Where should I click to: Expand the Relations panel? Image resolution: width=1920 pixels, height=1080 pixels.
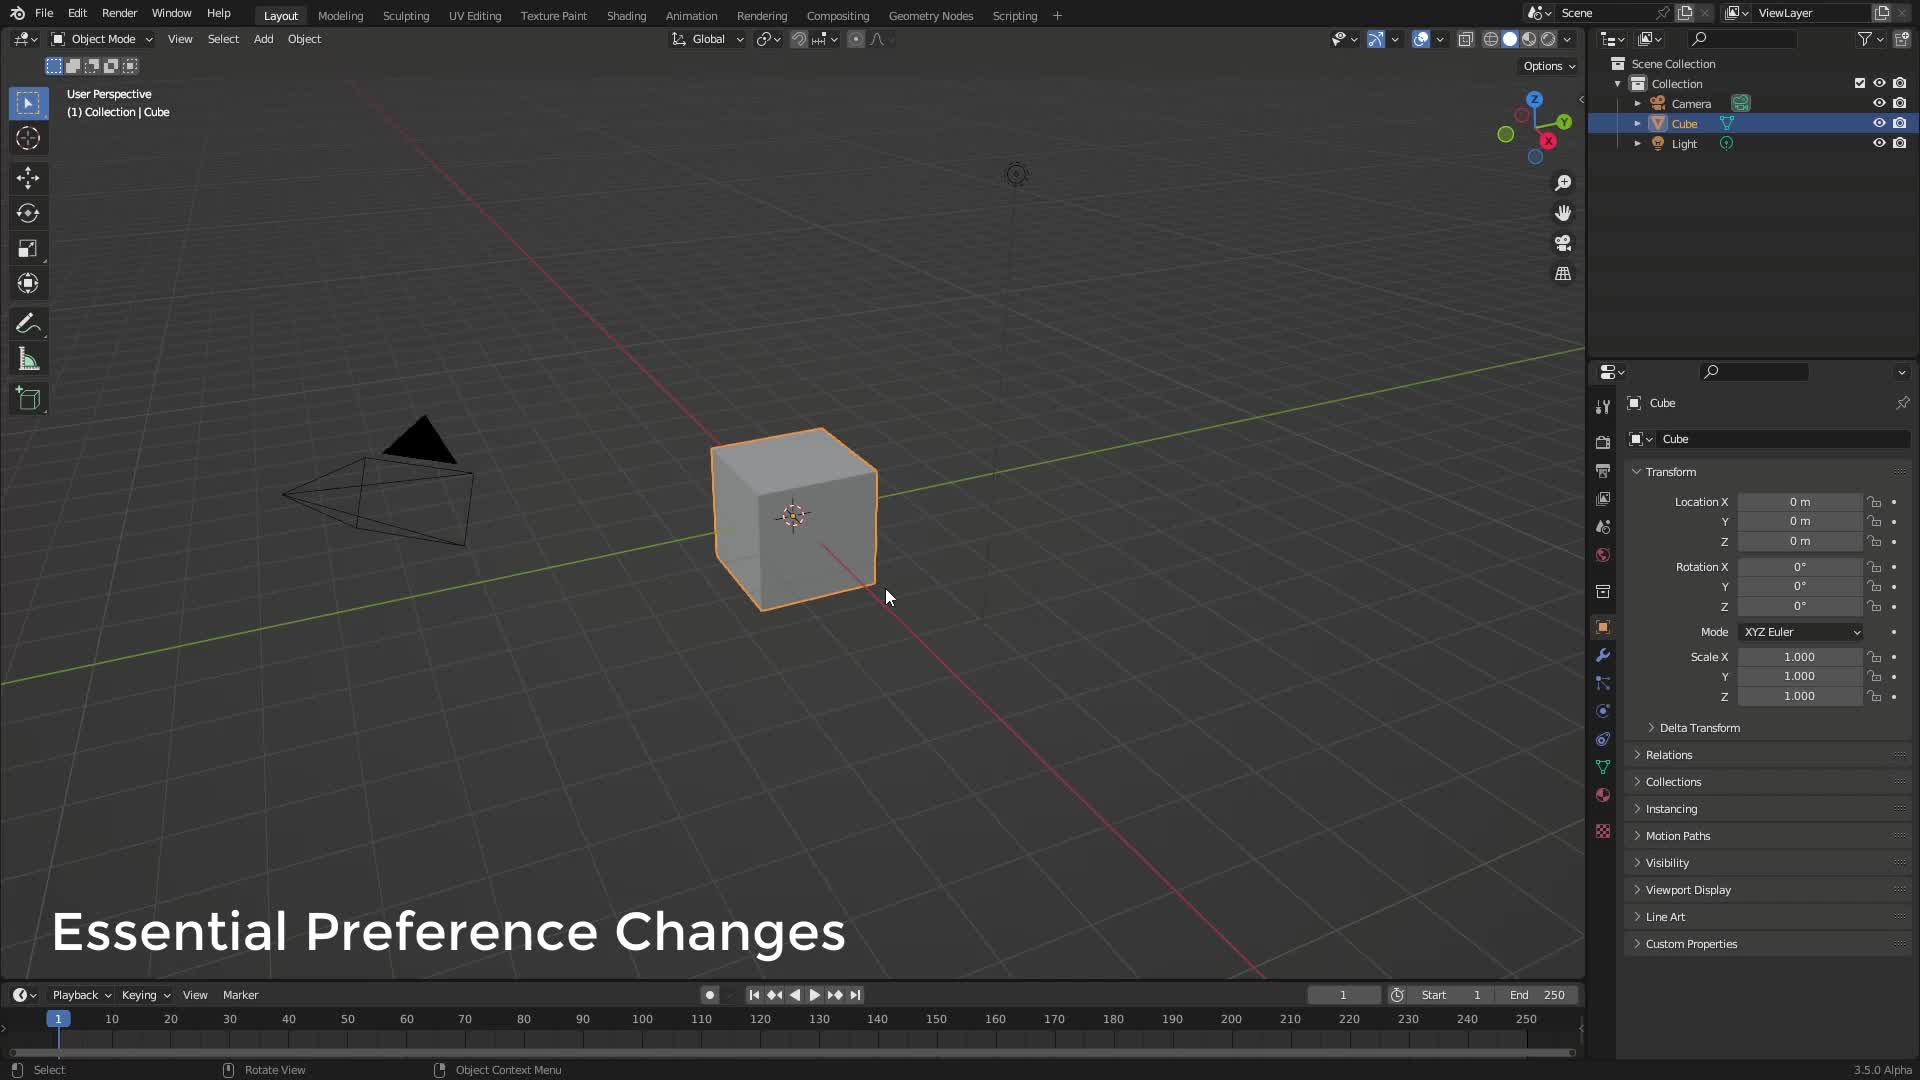(1668, 755)
